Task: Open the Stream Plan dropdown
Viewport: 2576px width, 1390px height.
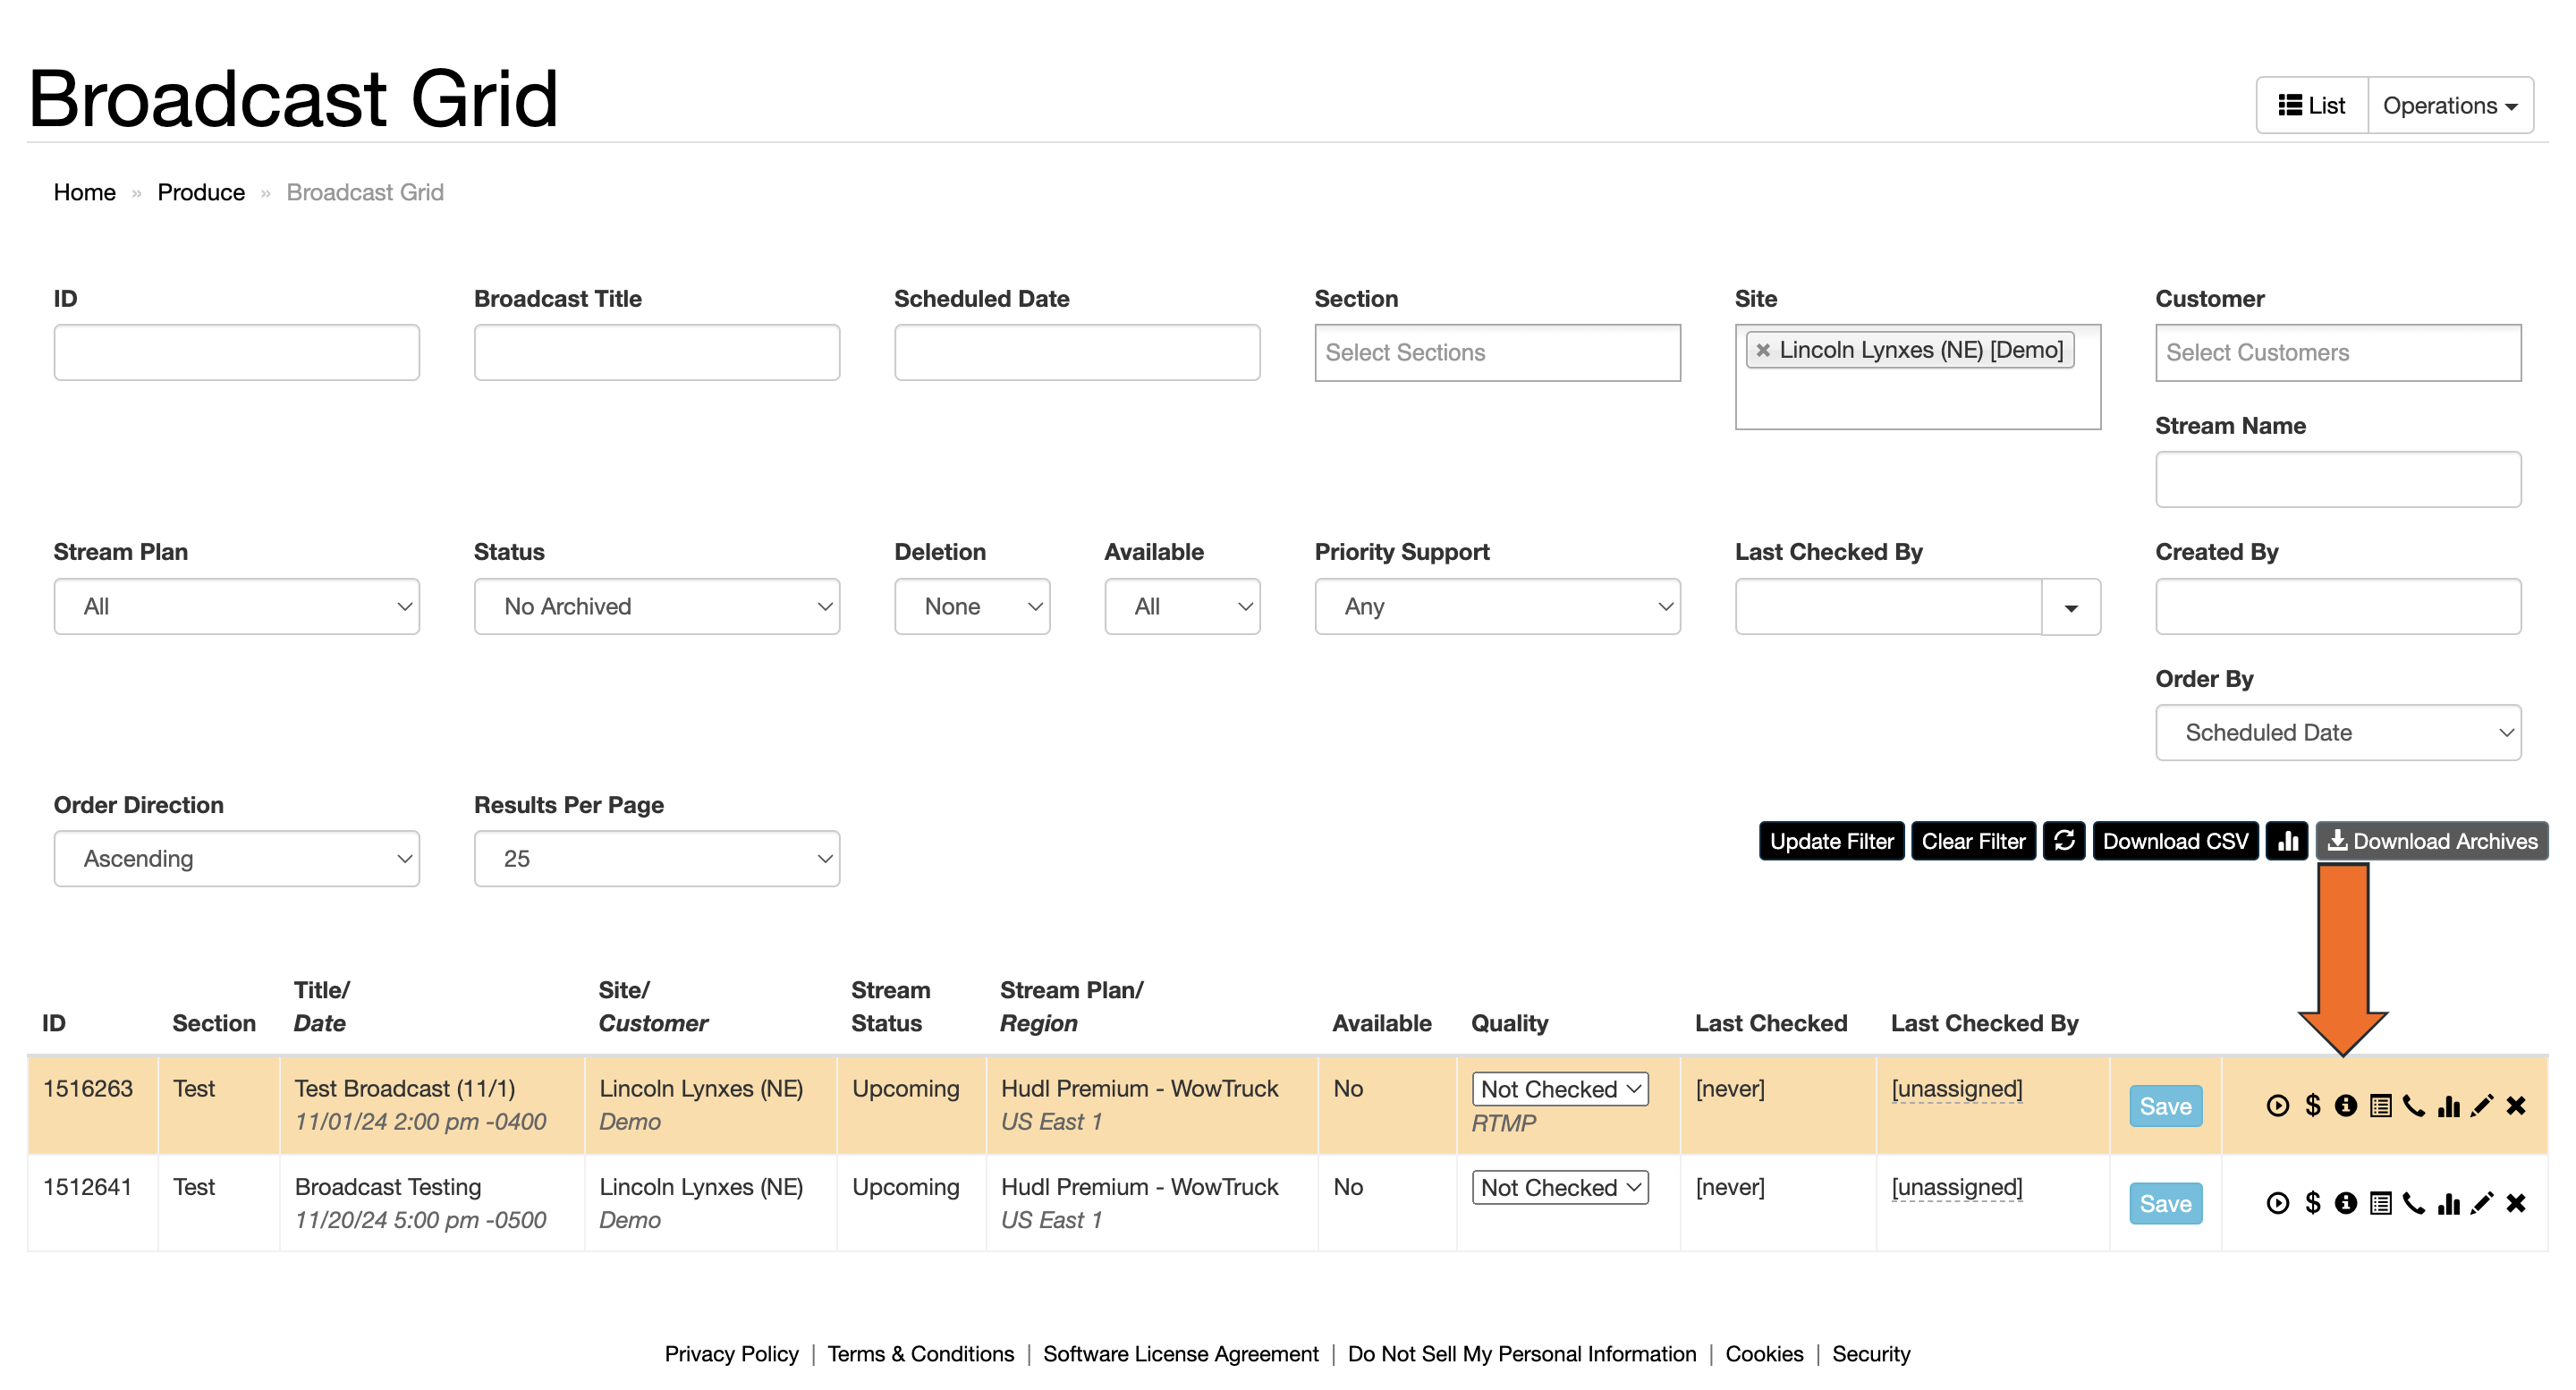Action: coord(237,606)
